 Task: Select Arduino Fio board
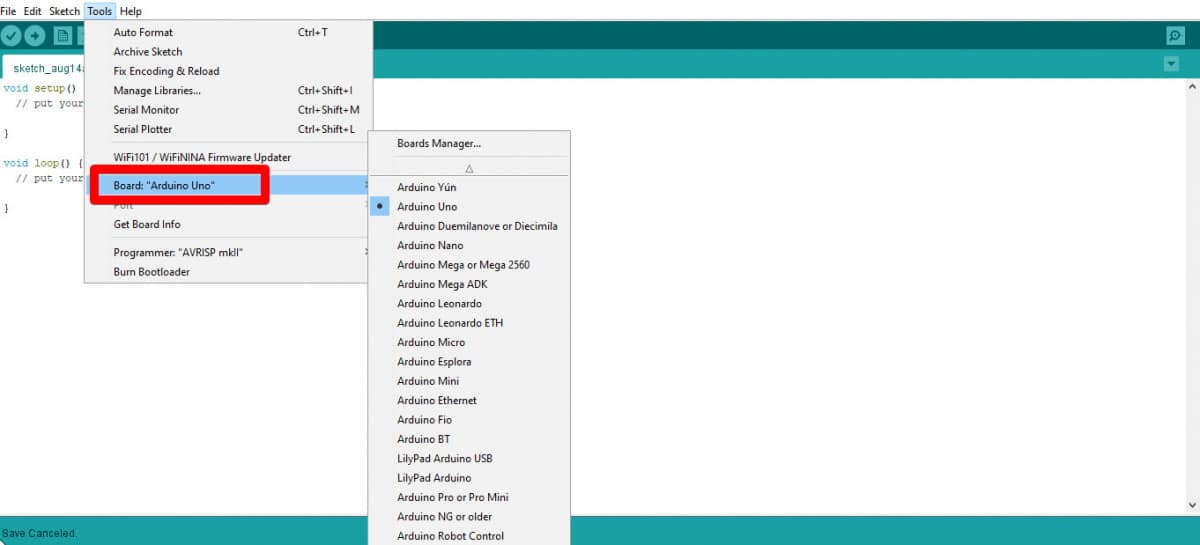click(469, 420)
